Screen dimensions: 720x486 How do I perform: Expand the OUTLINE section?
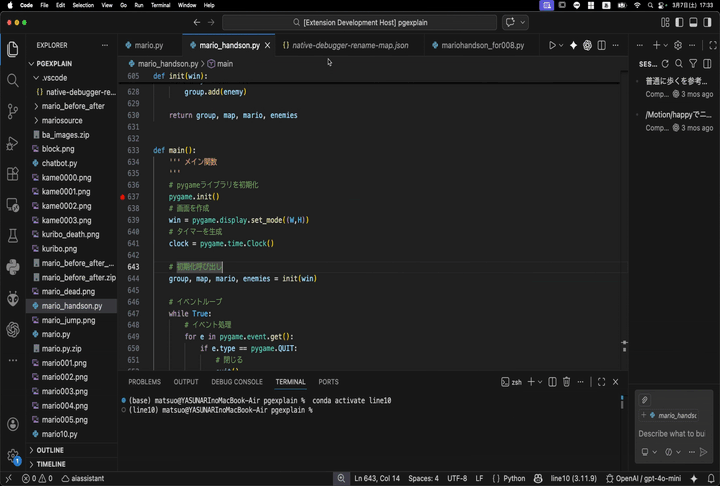50,450
